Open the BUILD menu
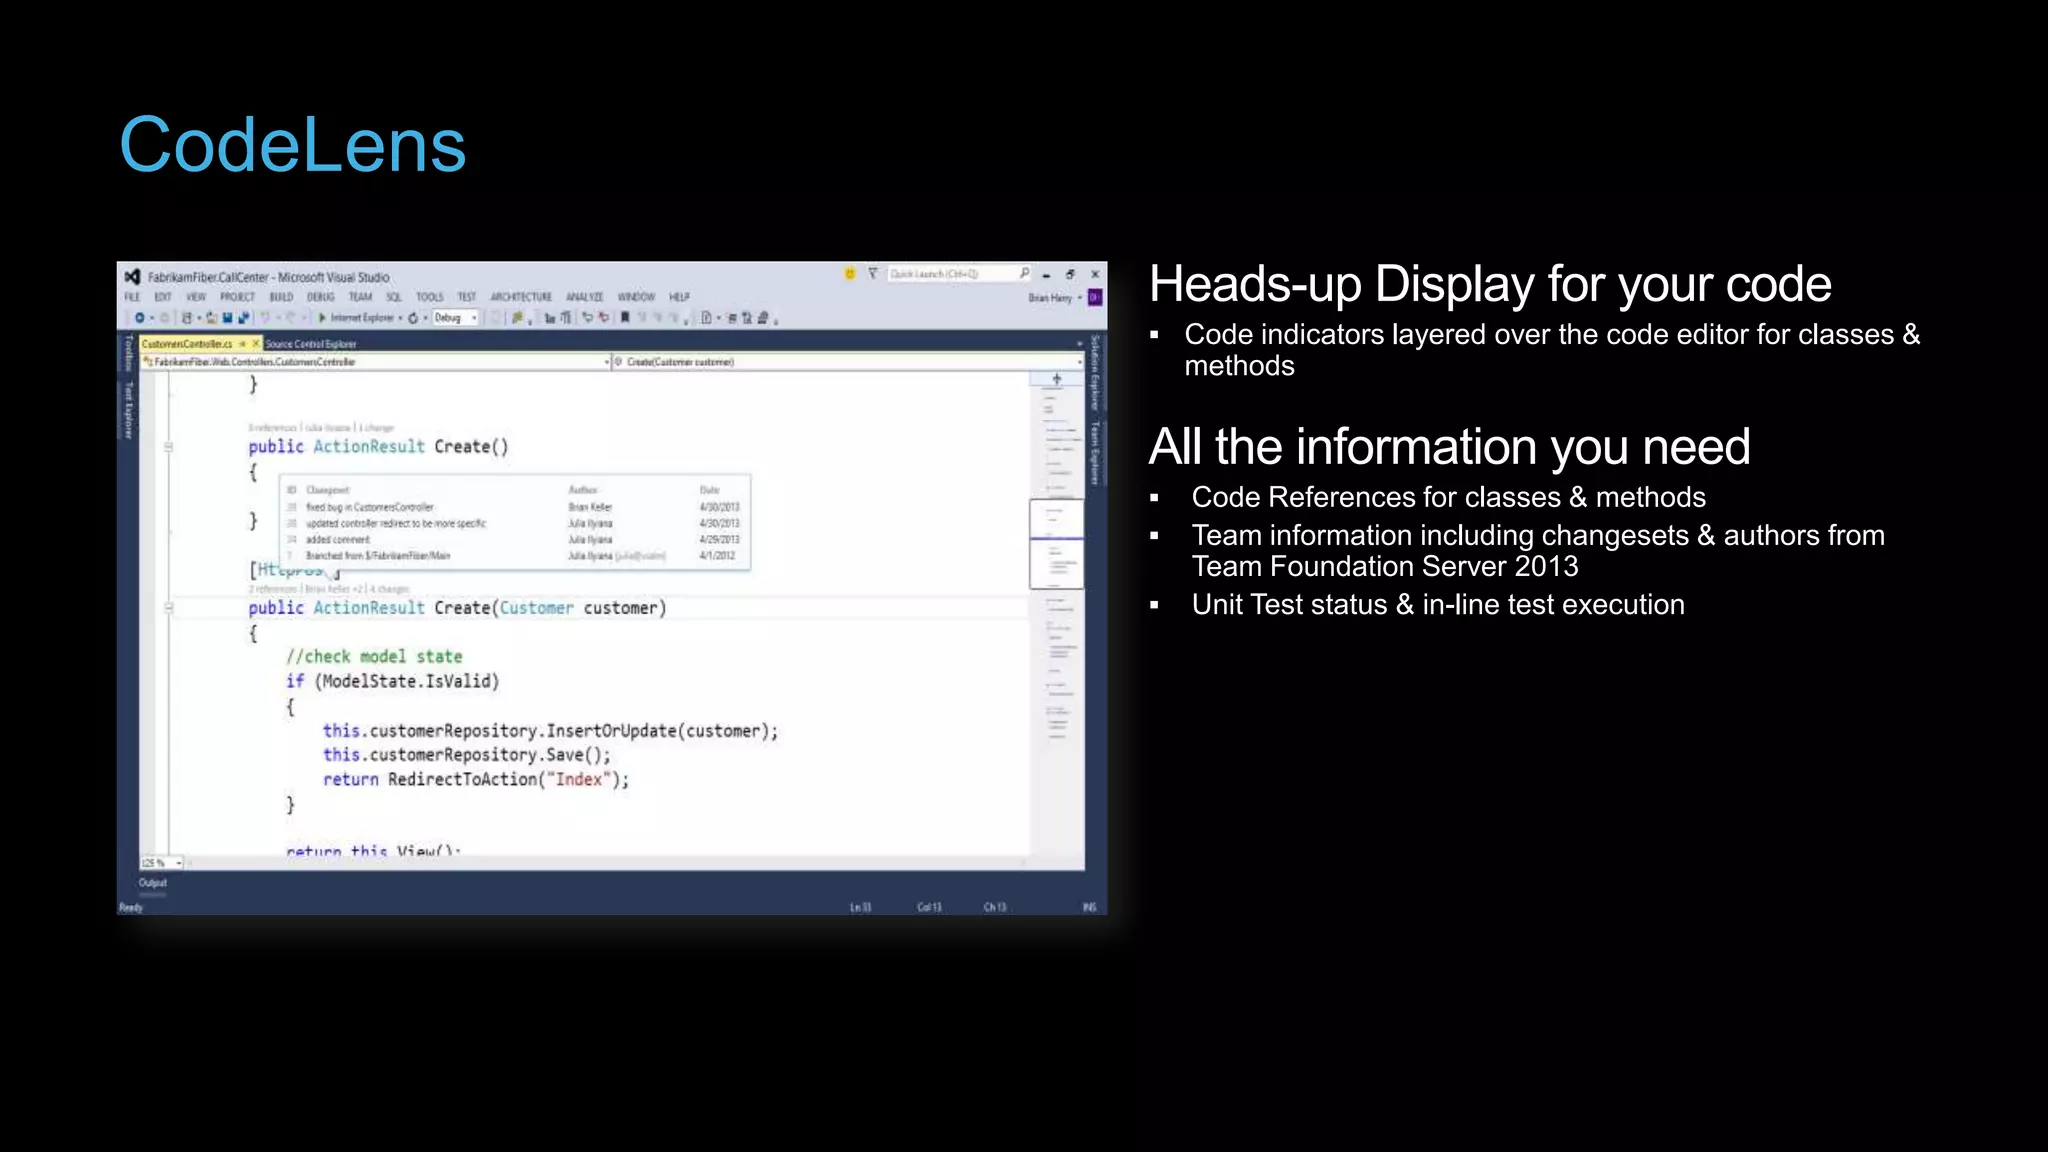This screenshot has width=2048, height=1152. [281, 297]
